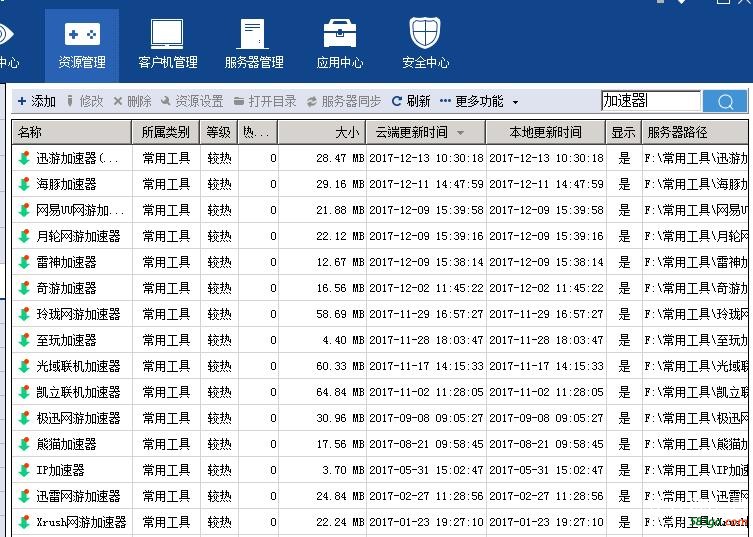Image resolution: width=753 pixels, height=537 pixels.
Task: Click the 删除 toolbar button
Action: tap(132, 101)
